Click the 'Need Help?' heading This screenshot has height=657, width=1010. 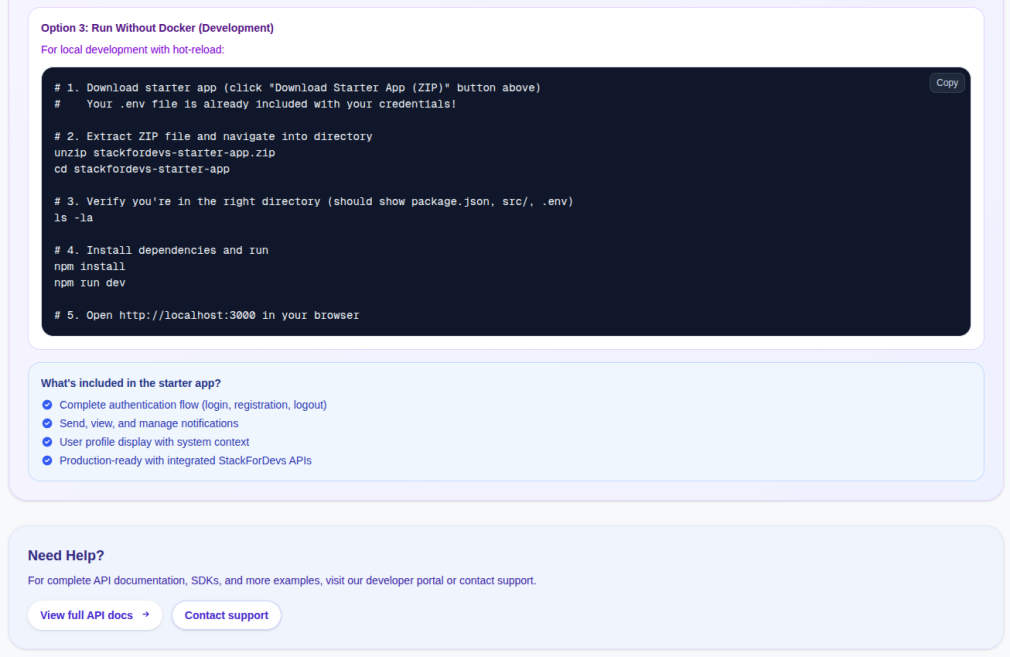(x=66, y=555)
